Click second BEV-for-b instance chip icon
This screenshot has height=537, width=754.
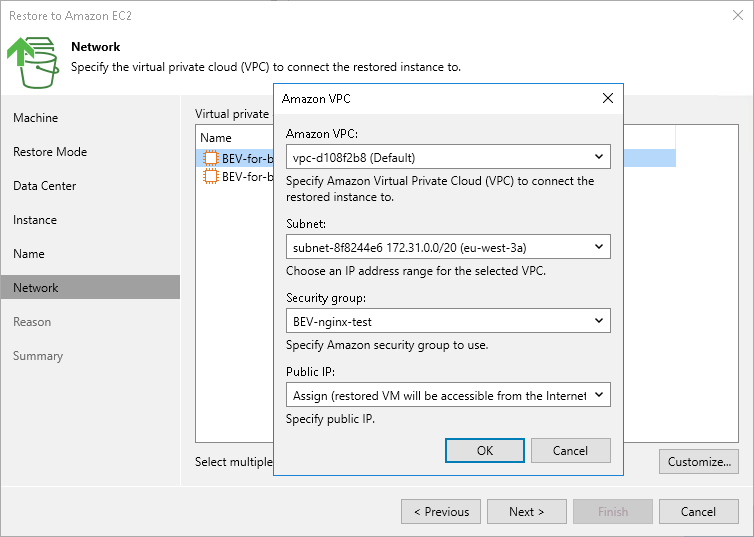[210, 176]
